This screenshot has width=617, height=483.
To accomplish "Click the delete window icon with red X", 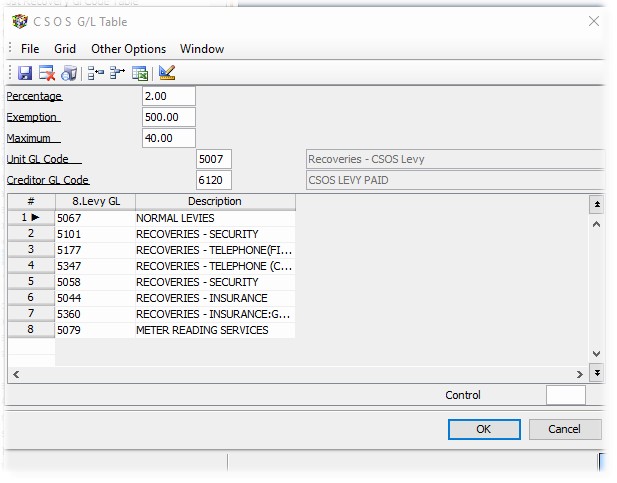I will click(47, 73).
